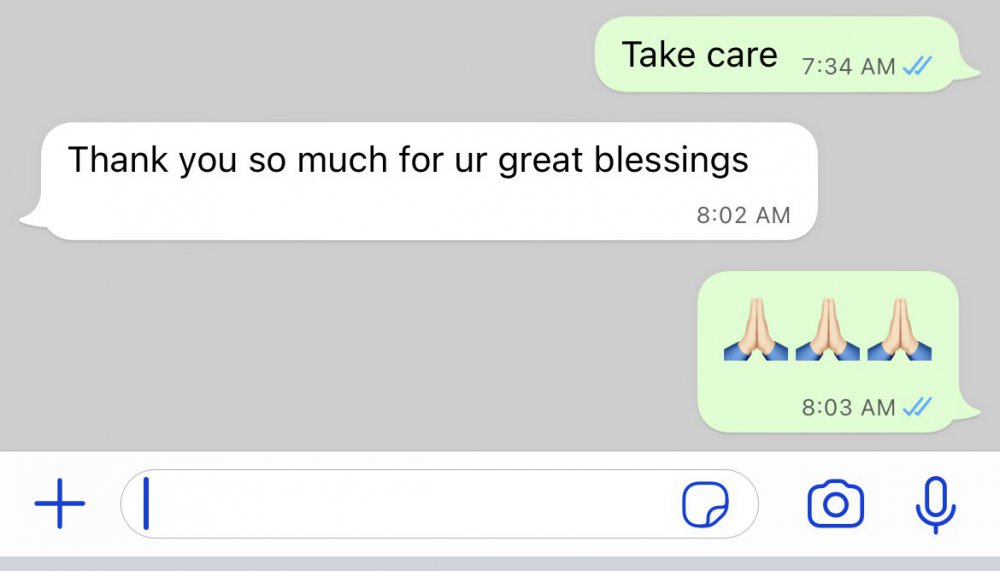
Task: Launch the camera from the chat bar
Action: (x=835, y=505)
